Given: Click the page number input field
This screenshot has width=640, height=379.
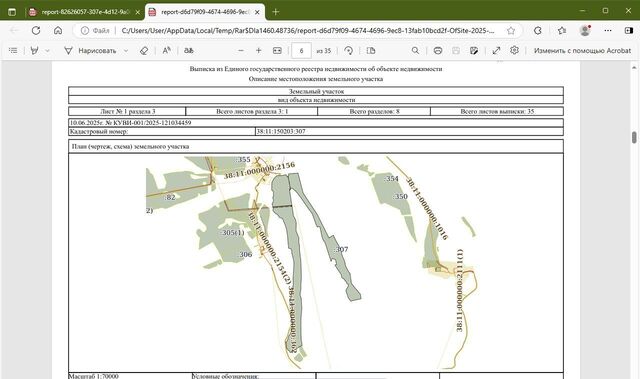Looking at the screenshot, I should point(301,51).
